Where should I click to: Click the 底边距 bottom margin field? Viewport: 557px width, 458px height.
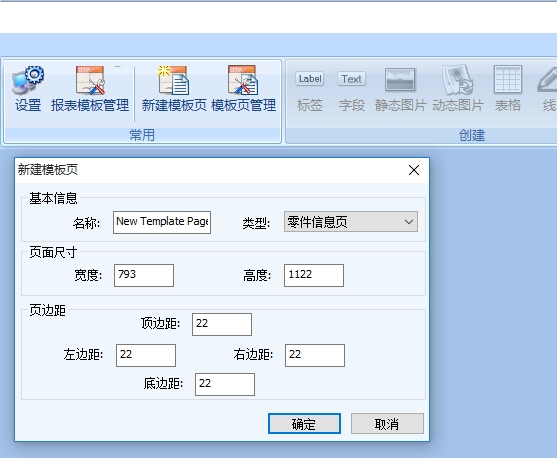point(225,384)
